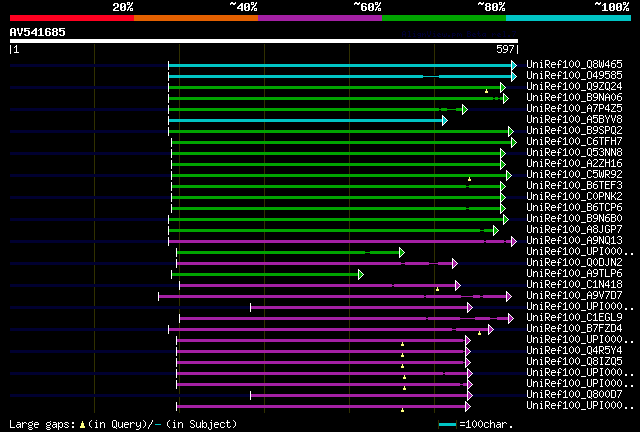Click the cyan 100char scale bar in legend
The image size is (640, 432).
(447, 425)
